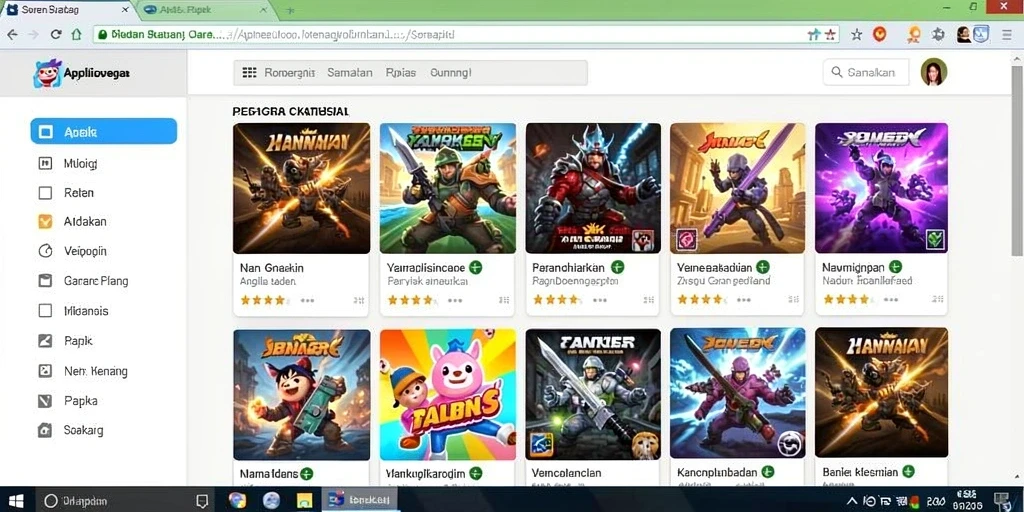1024x512 pixels.
Task: Click green plus next to Banler klesmian
Action: tap(908, 472)
